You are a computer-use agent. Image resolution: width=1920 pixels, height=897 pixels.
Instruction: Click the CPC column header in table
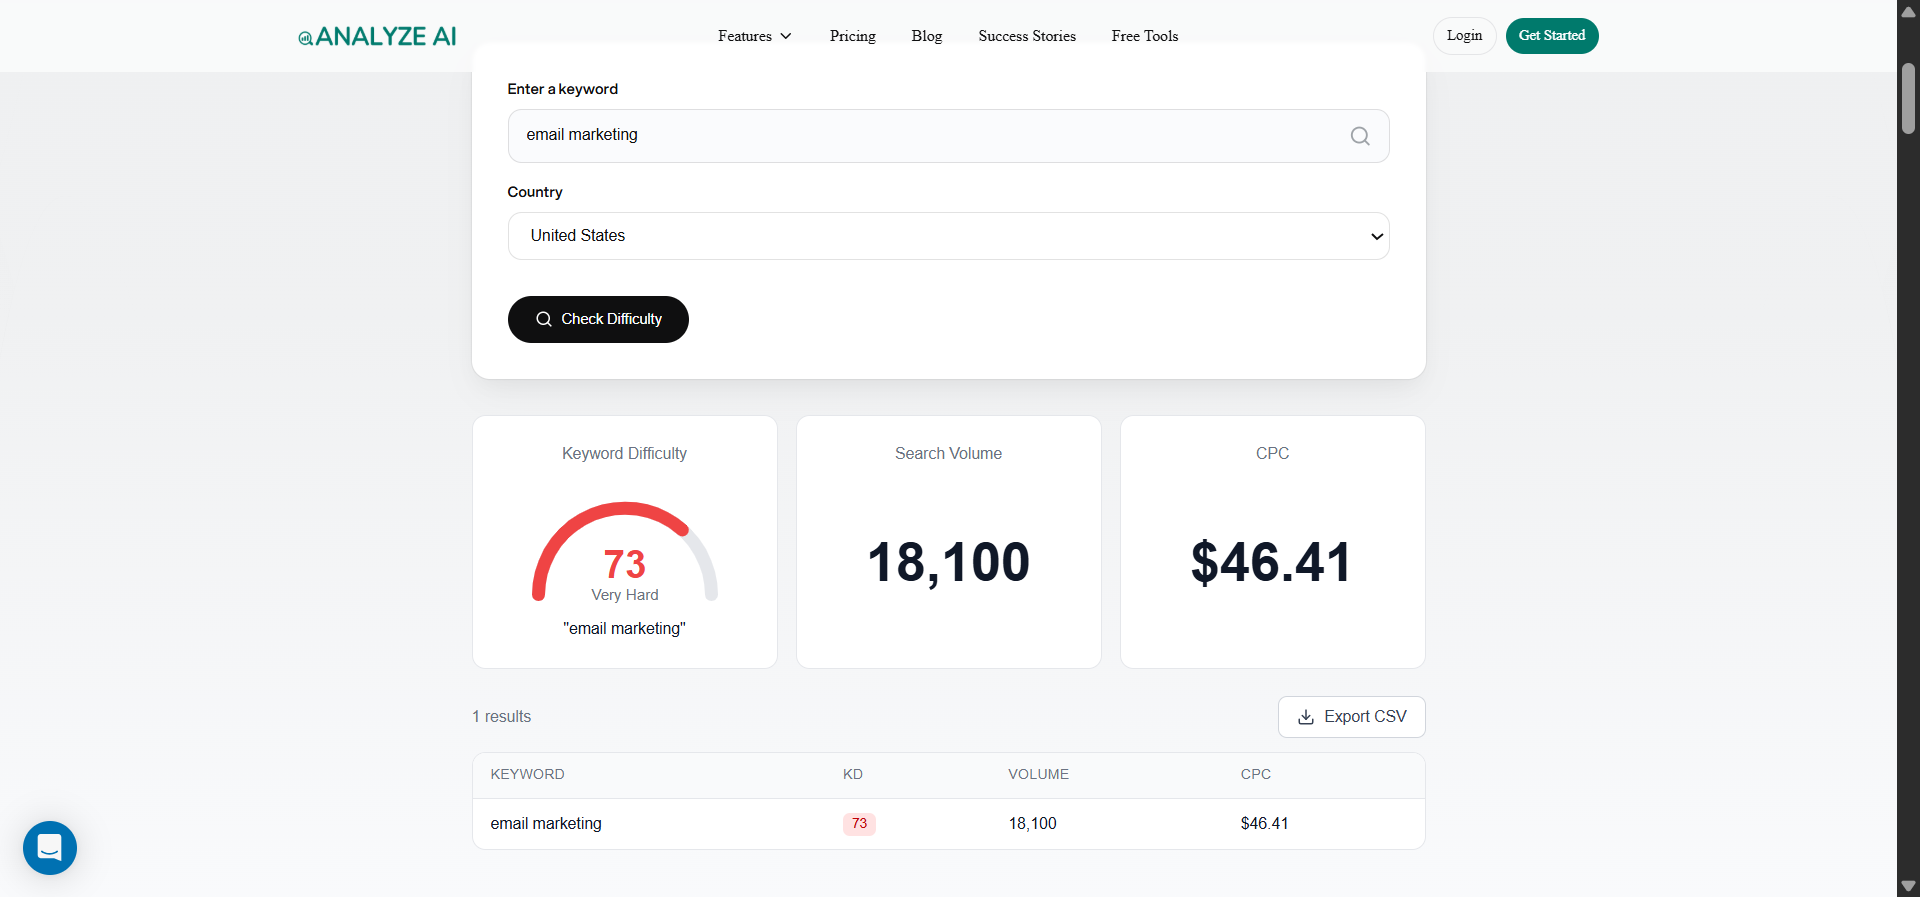pos(1256,774)
